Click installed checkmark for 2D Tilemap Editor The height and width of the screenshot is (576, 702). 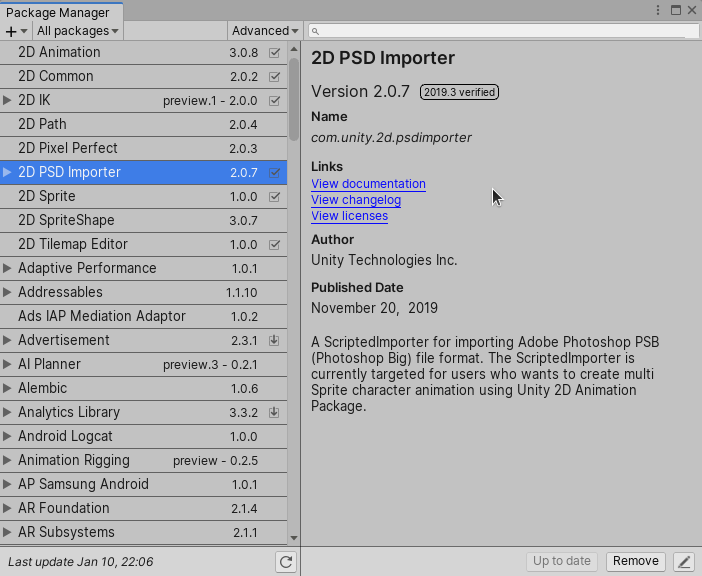coord(274,244)
